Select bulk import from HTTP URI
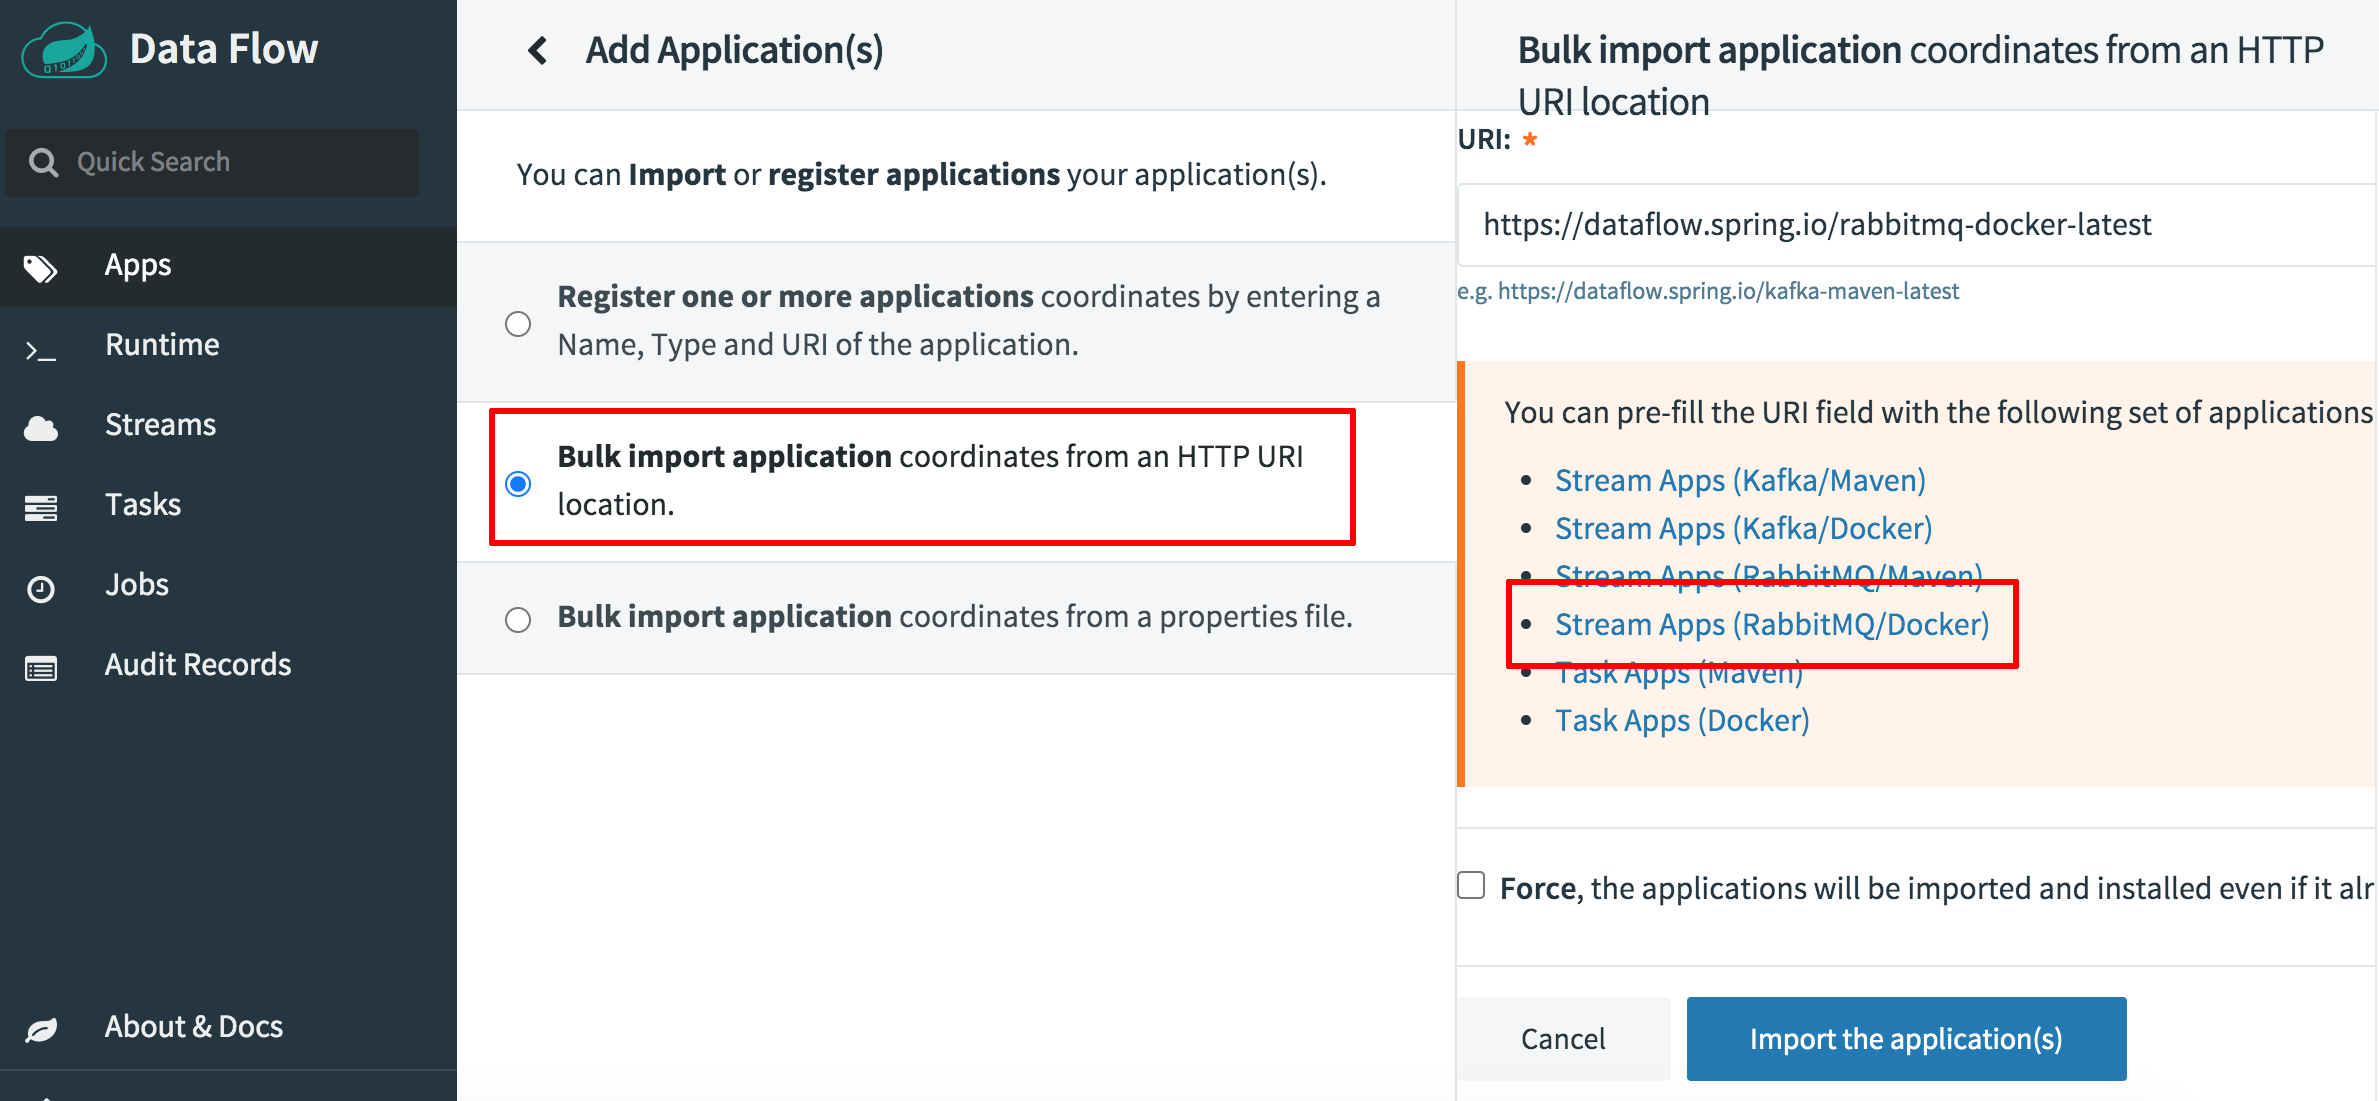 520,481
